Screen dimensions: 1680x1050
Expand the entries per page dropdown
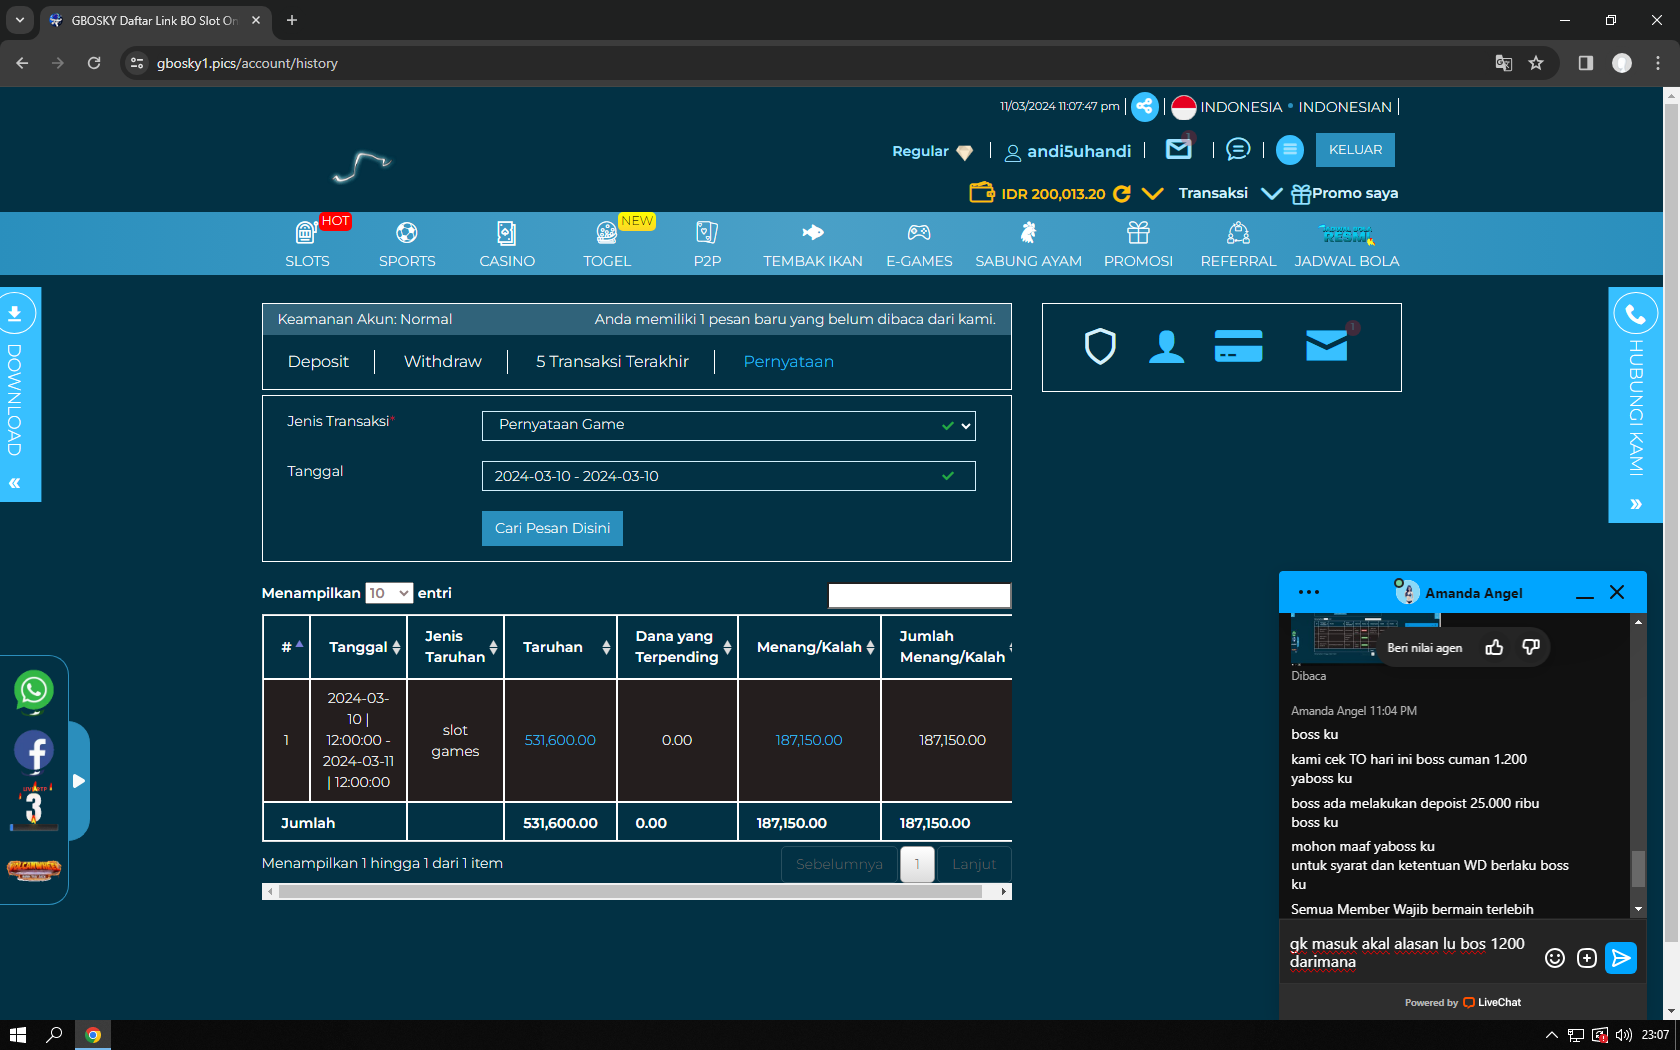389,594
